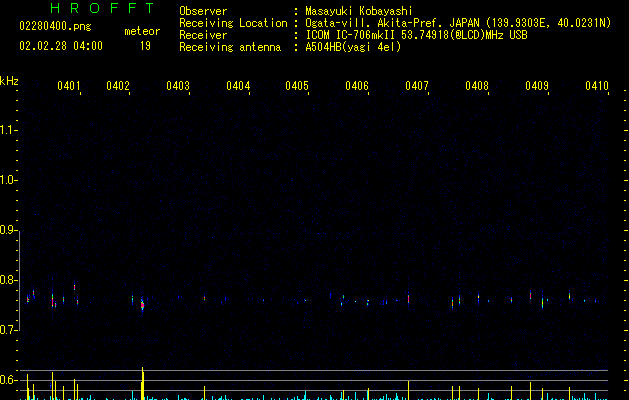629x400 pixels.
Task: Click the meteor count value 19
Action: (x=145, y=46)
